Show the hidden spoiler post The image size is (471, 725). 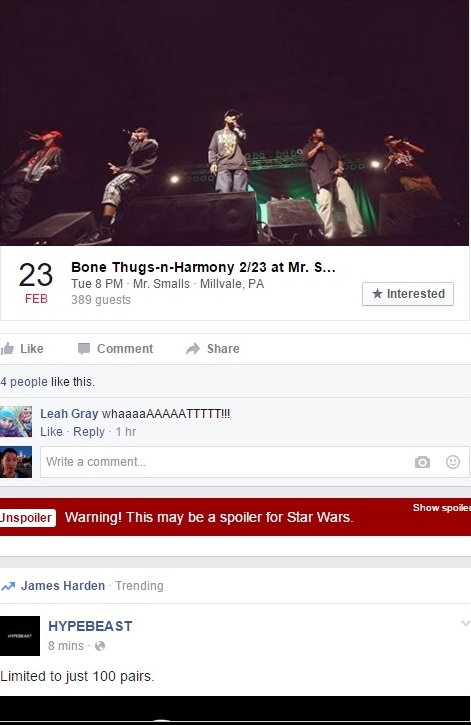click(441, 508)
